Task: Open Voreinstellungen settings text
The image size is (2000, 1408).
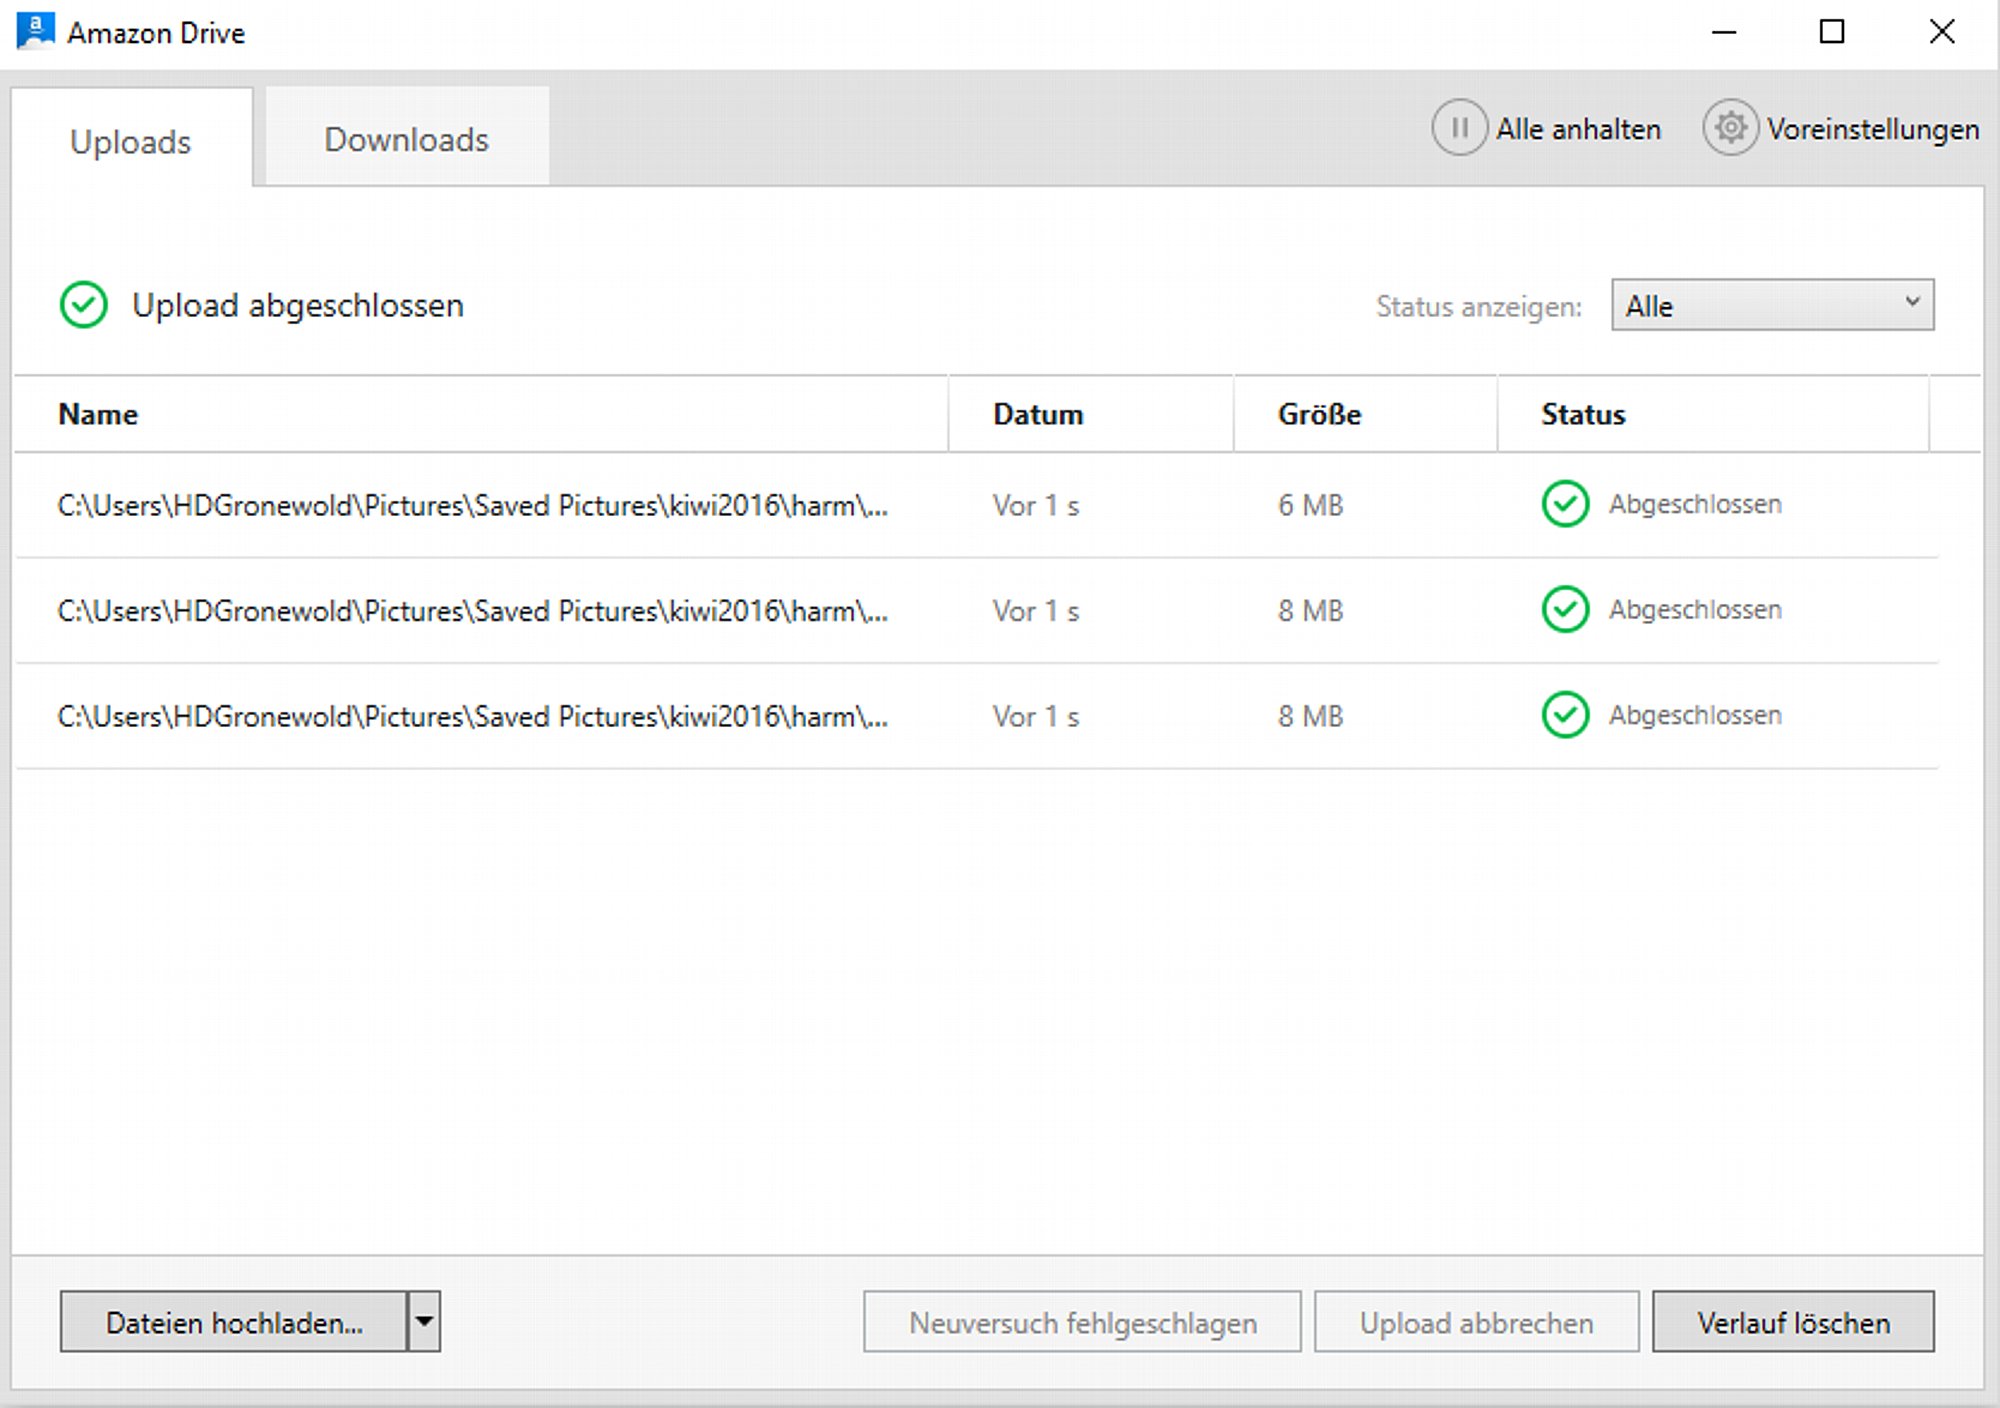Action: pos(1872,130)
